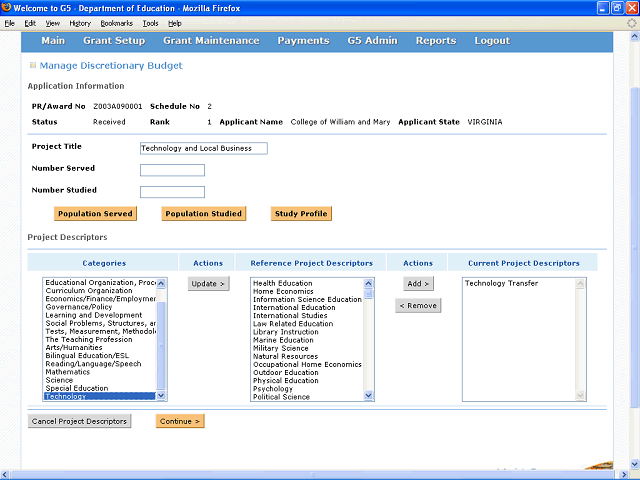The width and height of the screenshot is (640, 480).
Task: Open the Payments navigation tab
Action: point(303,41)
